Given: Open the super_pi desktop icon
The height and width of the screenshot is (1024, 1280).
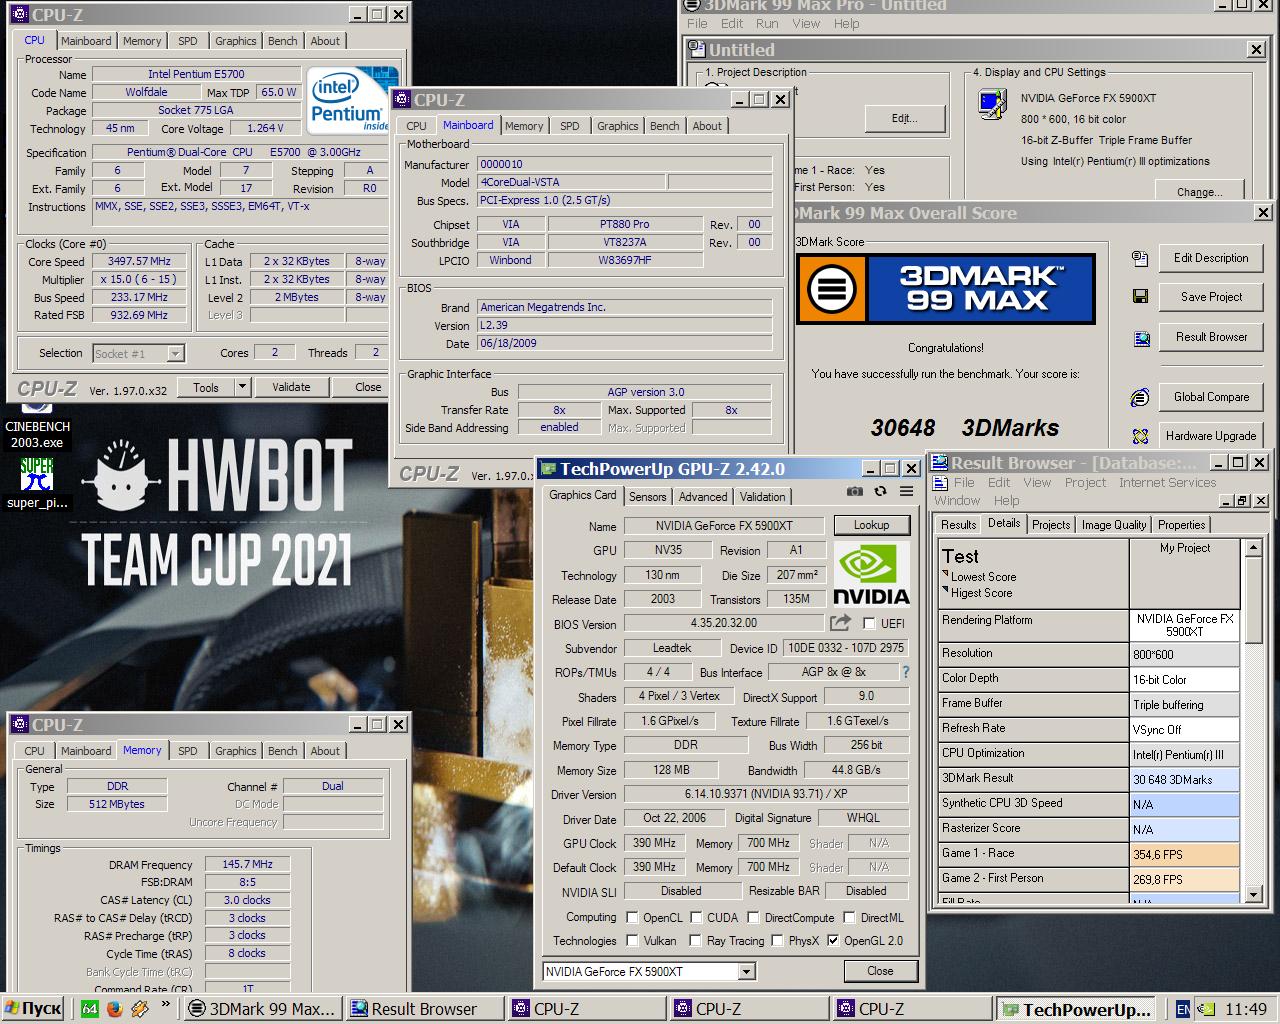Looking at the screenshot, I should click(x=37, y=483).
